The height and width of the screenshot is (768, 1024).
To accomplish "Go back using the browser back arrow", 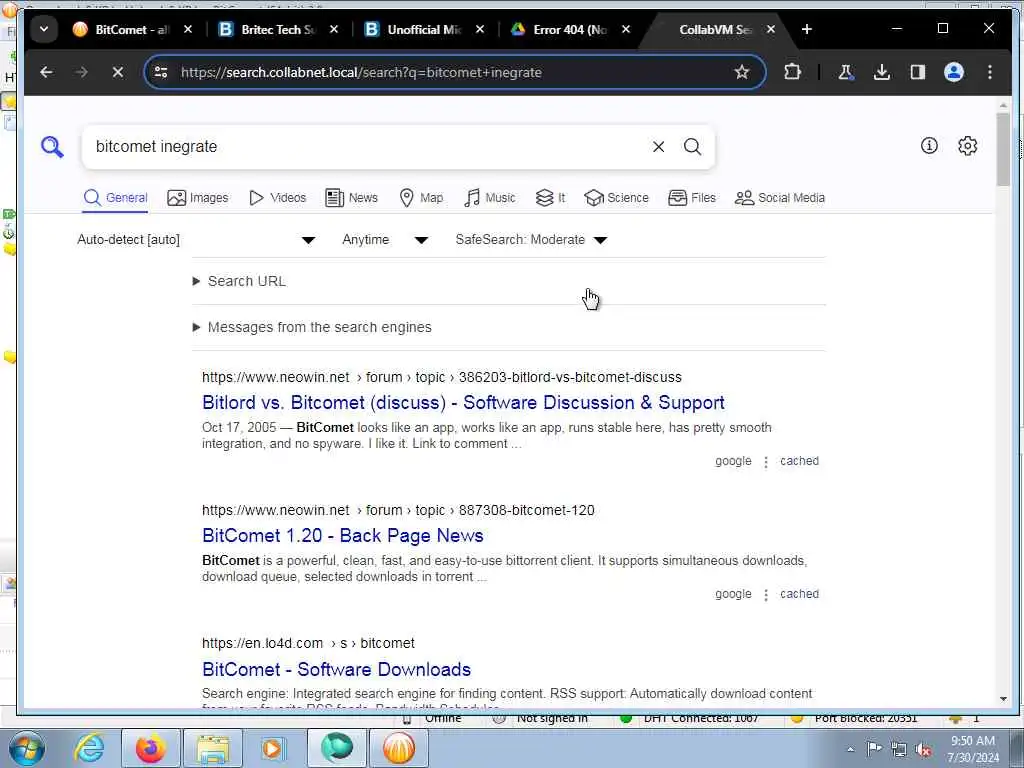I will (46, 72).
